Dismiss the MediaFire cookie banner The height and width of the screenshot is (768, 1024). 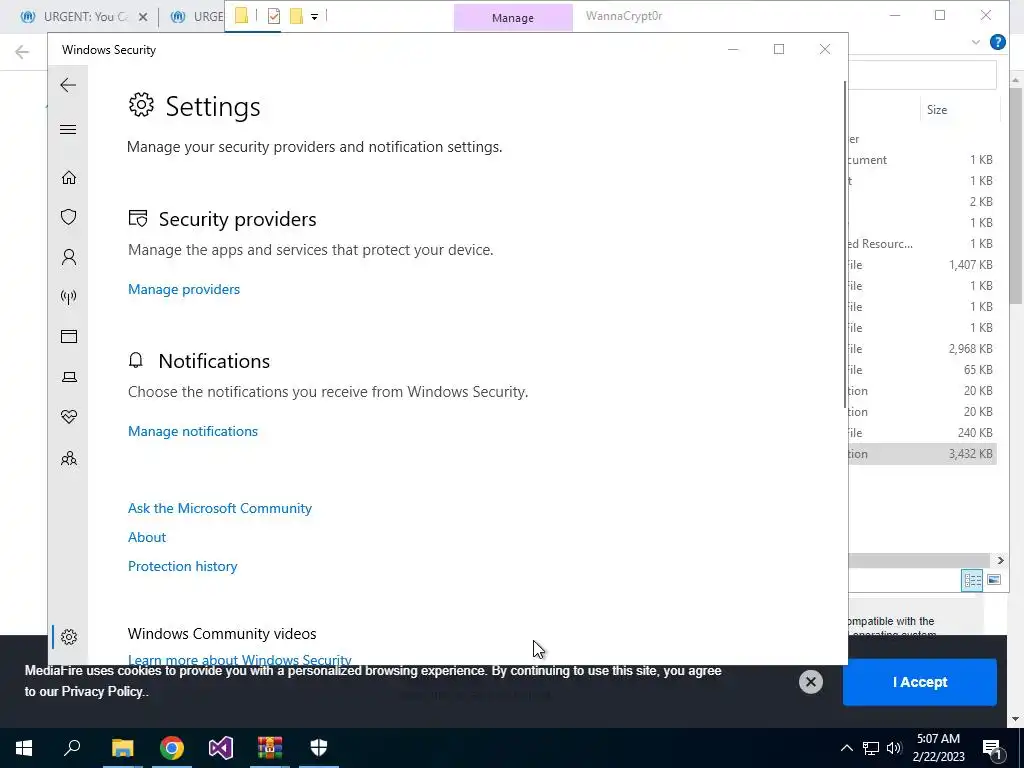tap(810, 682)
